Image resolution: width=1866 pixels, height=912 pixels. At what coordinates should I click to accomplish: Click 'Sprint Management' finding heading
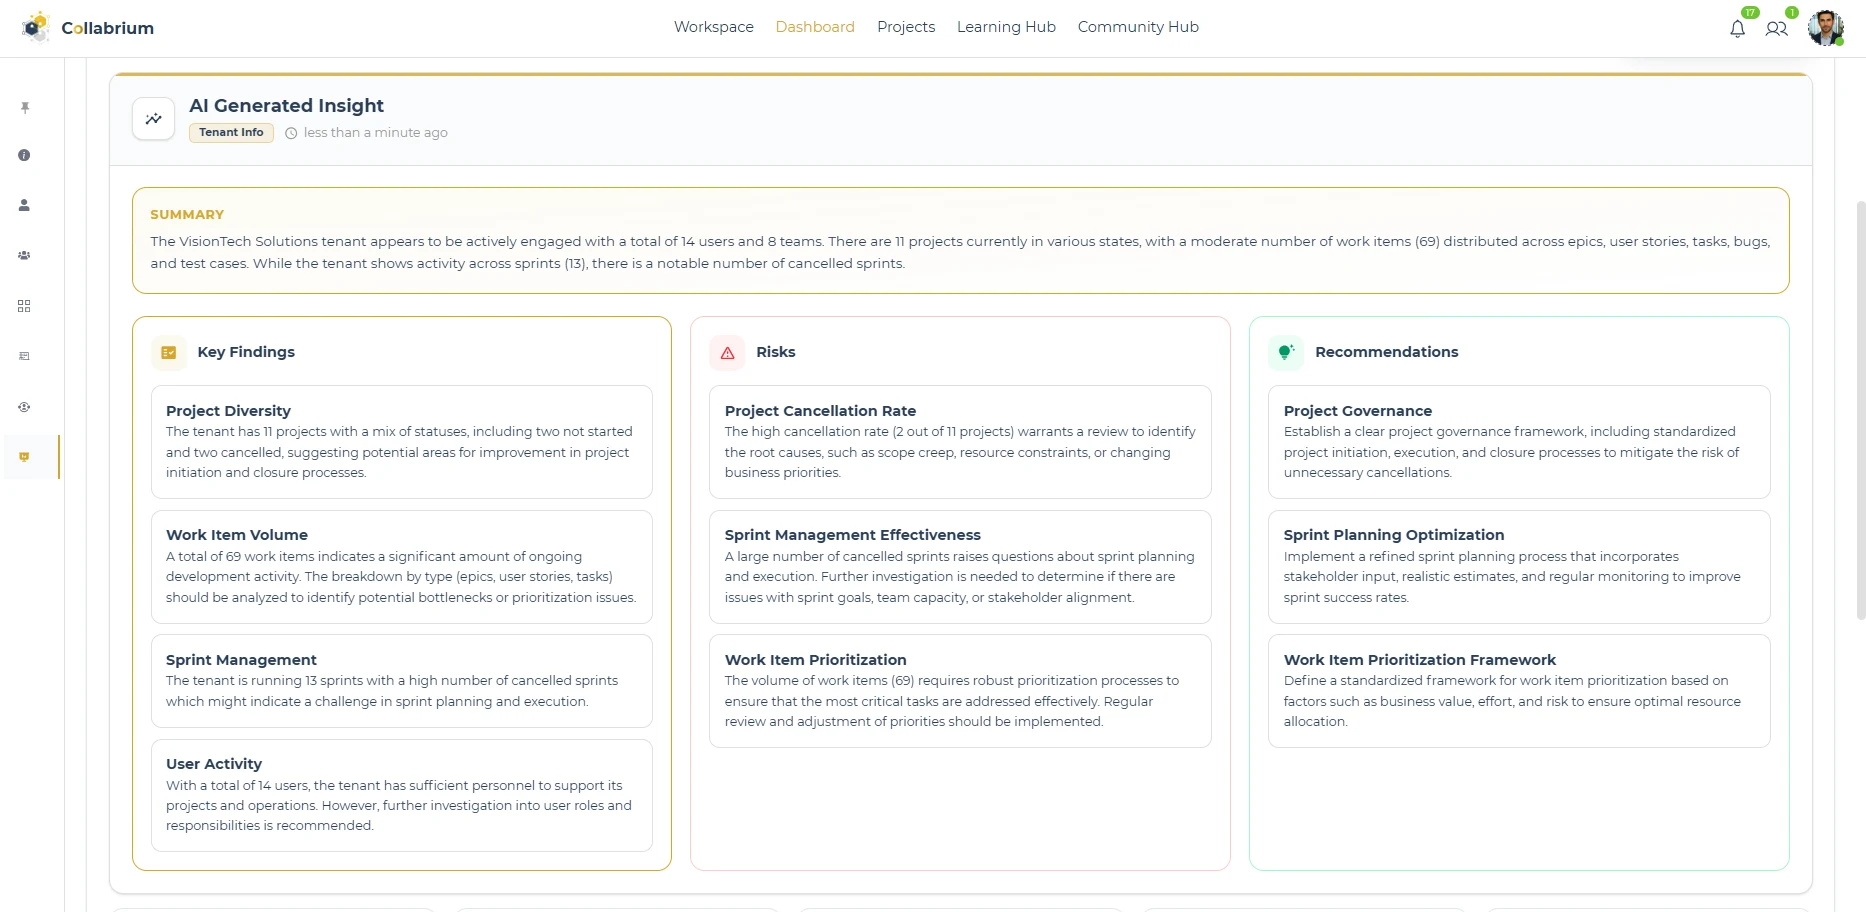coord(241,660)
